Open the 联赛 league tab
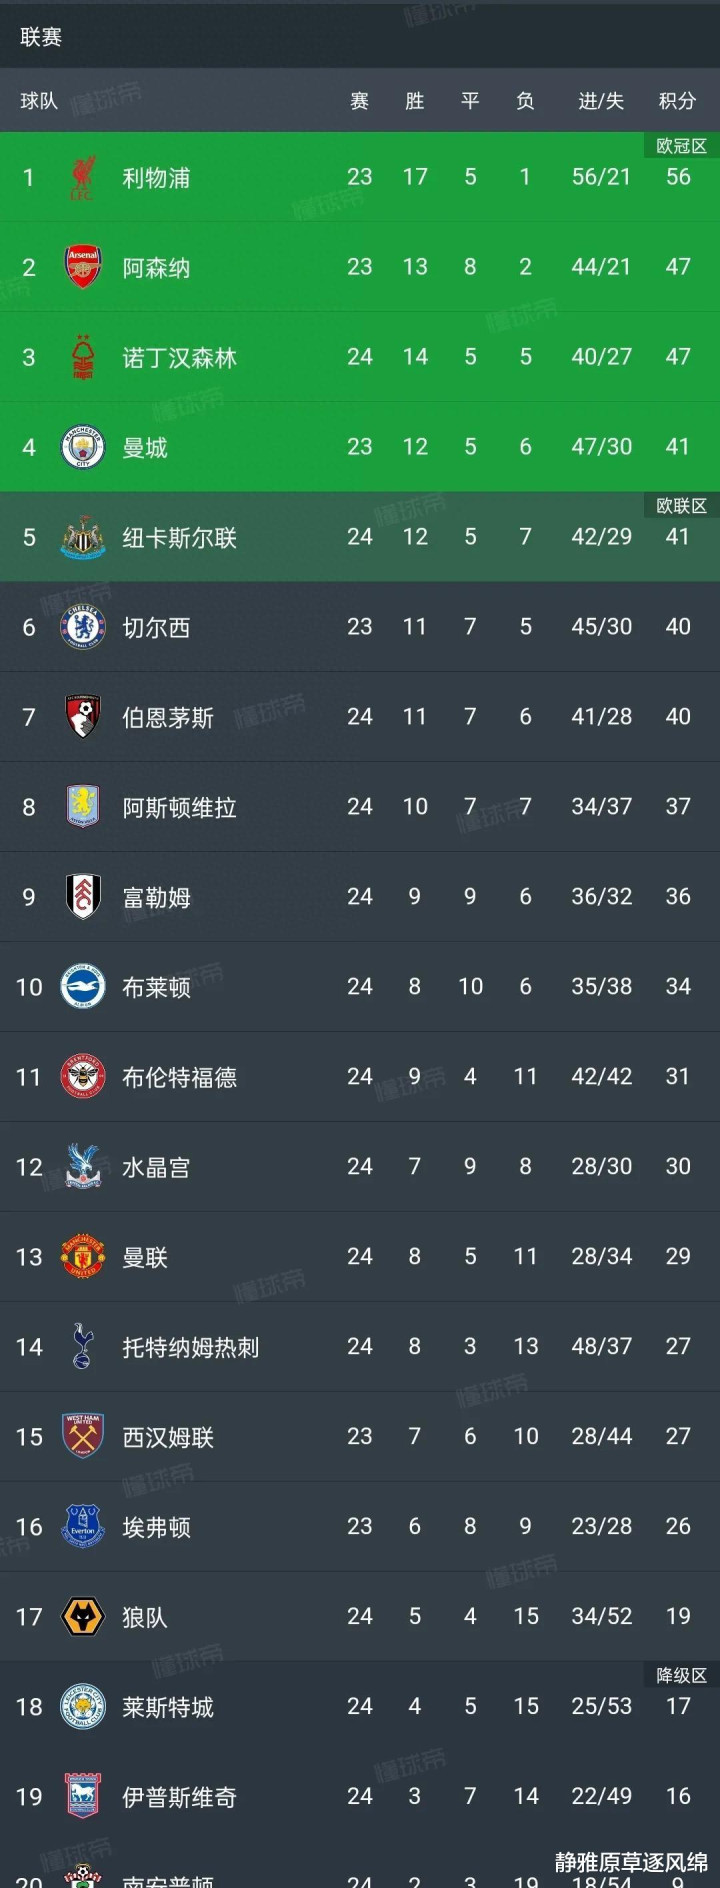Image resolution: width=720 pixels, height=1888 pixels. click(x=41, y=37)
